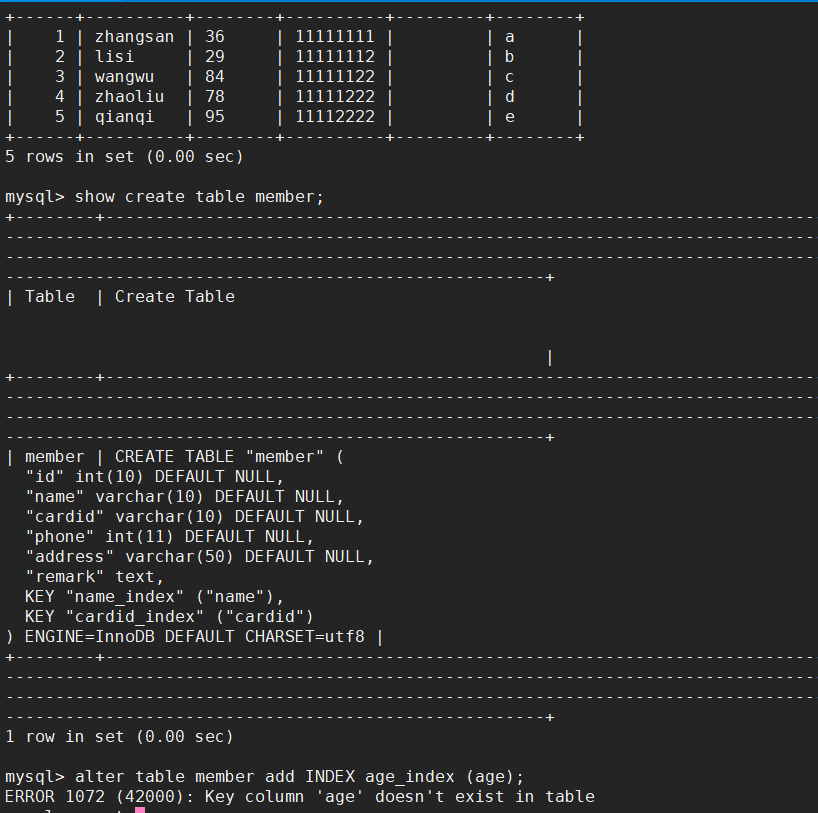Image resolution: width=818 pixels, height=813 pixels.
Task: Click the remark value 'e'
Action: click(510, 117)
